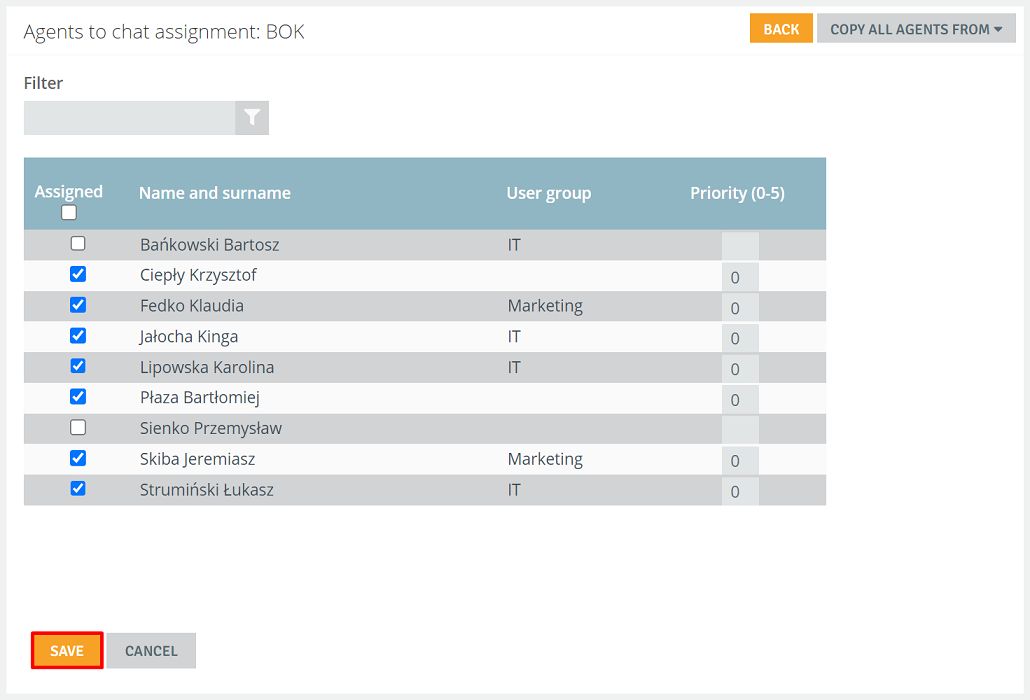Select the name Jałocha Kinga
1030x700 pixels.
point(189,337)
